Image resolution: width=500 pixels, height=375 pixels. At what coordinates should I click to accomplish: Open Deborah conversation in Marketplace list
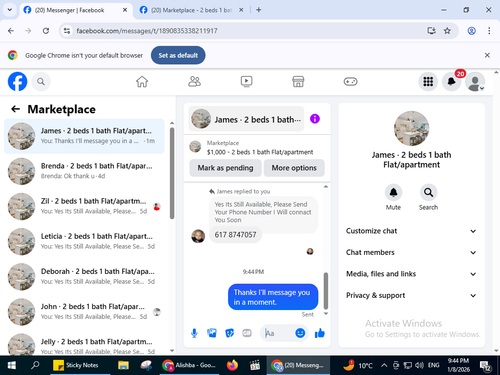click(x=84, y=276)
